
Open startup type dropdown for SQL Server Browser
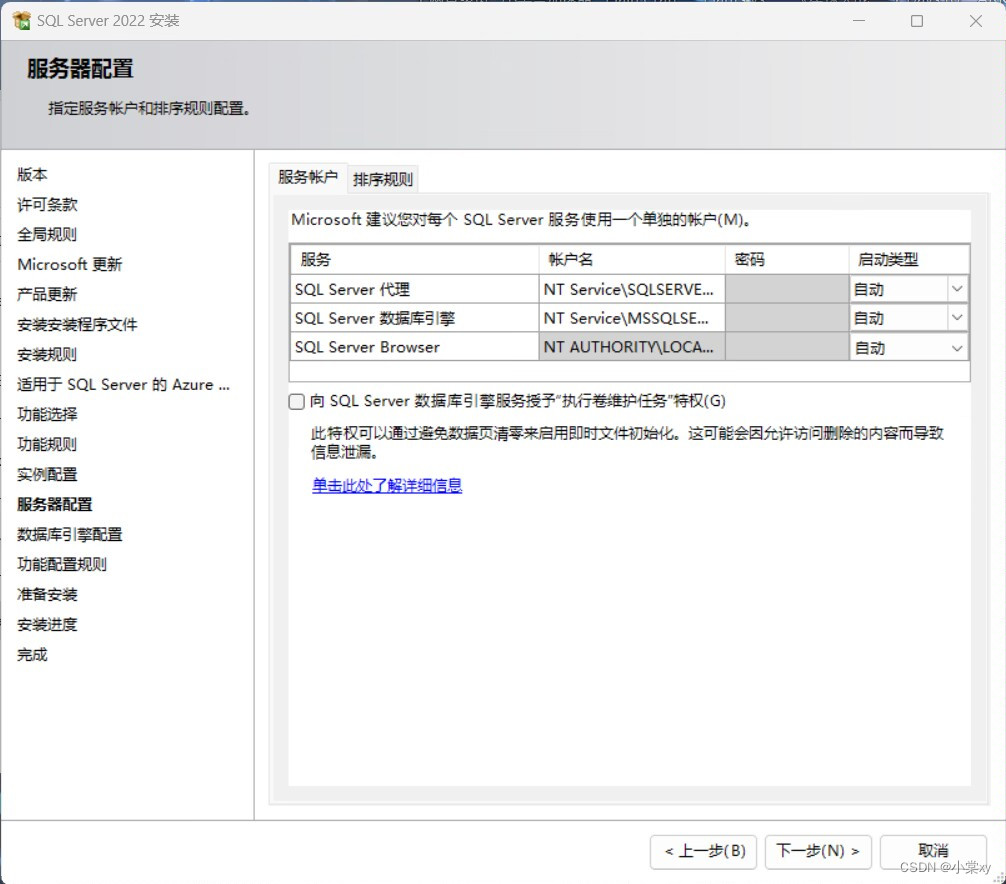957,348
